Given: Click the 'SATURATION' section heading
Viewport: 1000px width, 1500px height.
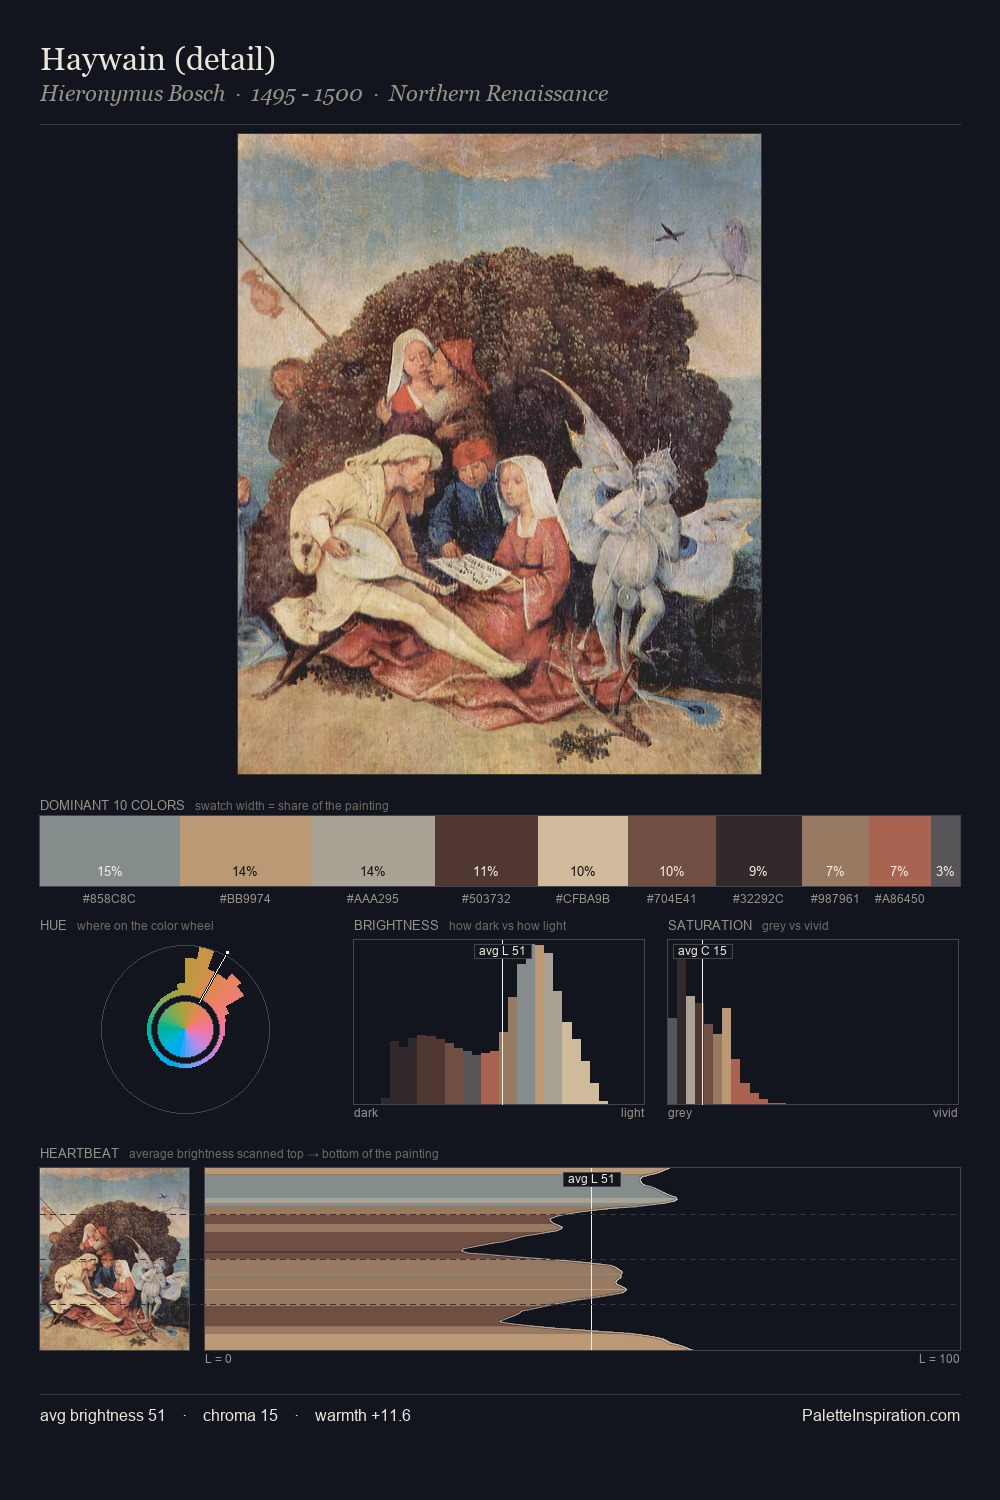Looking at the screenshot, I should coord(710,925).
